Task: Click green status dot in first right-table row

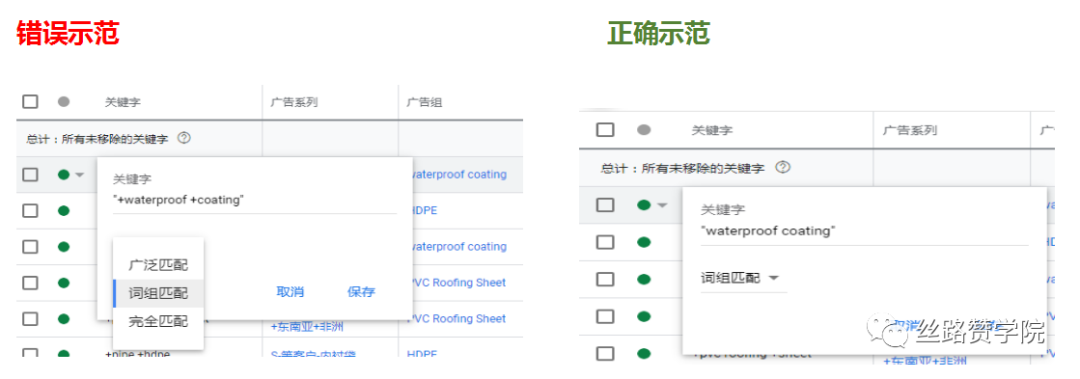Action: click(x=645, y=205)
